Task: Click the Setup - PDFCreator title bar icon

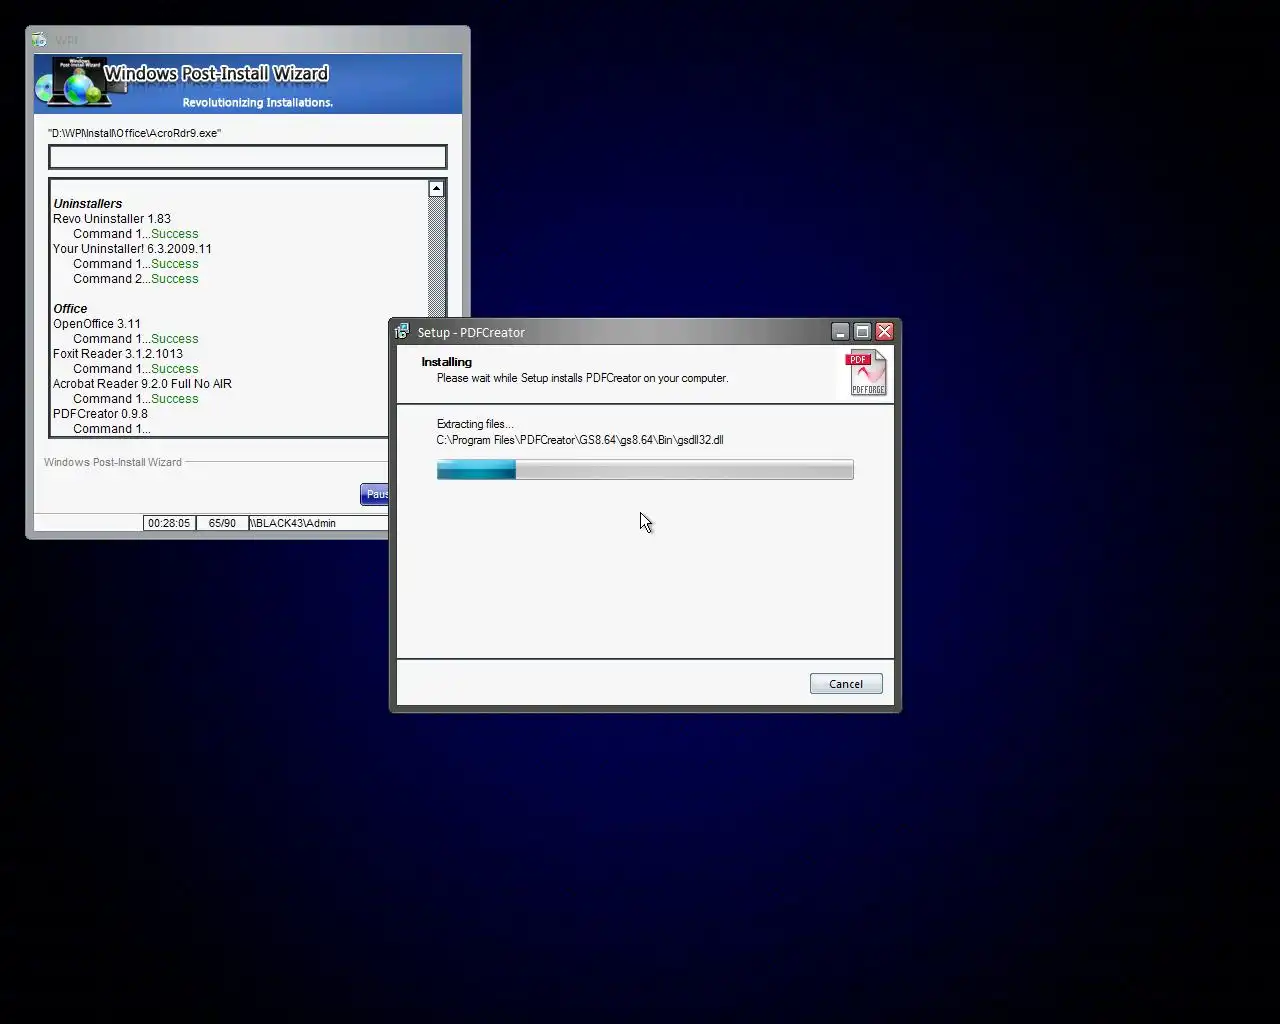Action: (402, 332)
